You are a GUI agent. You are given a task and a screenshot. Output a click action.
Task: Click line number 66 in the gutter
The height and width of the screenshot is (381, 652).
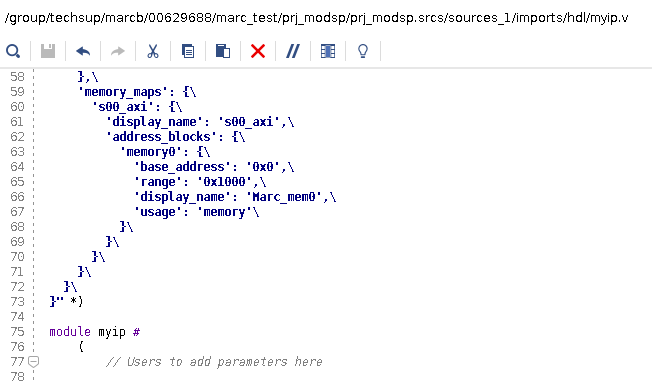(17, 197)
